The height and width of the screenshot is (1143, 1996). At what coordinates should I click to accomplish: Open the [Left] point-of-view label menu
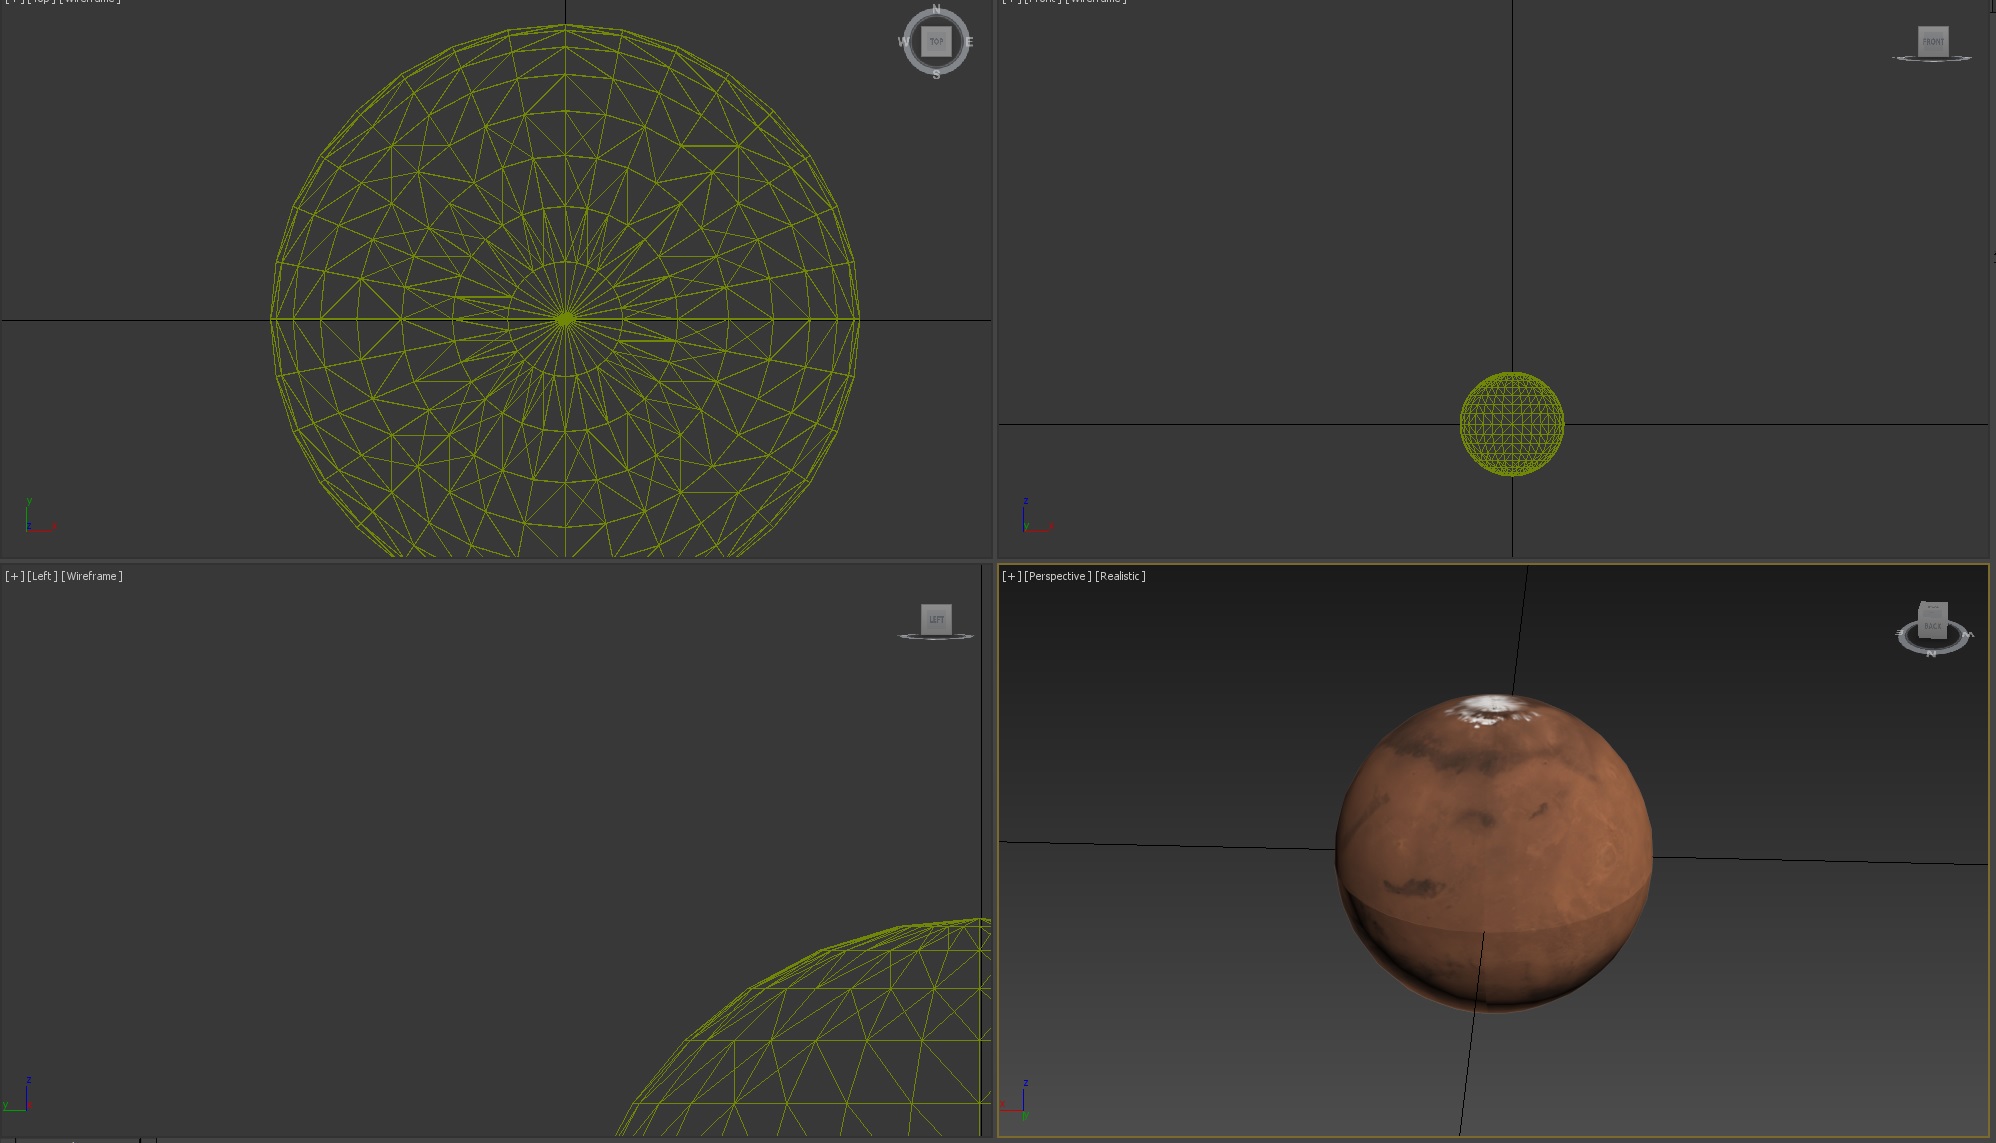pyautogui.click(x=42, y=576)
